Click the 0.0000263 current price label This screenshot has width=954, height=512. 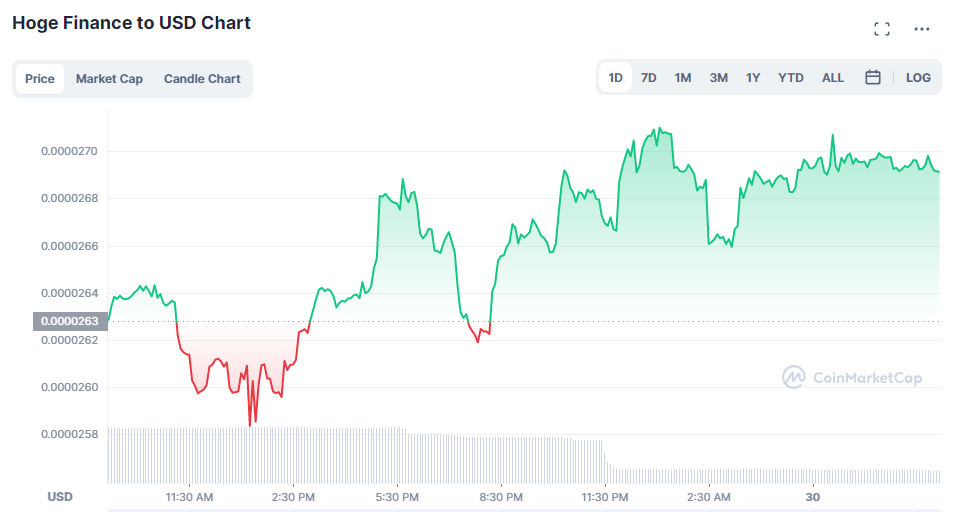pyautogui.click(x=70, y=321)
